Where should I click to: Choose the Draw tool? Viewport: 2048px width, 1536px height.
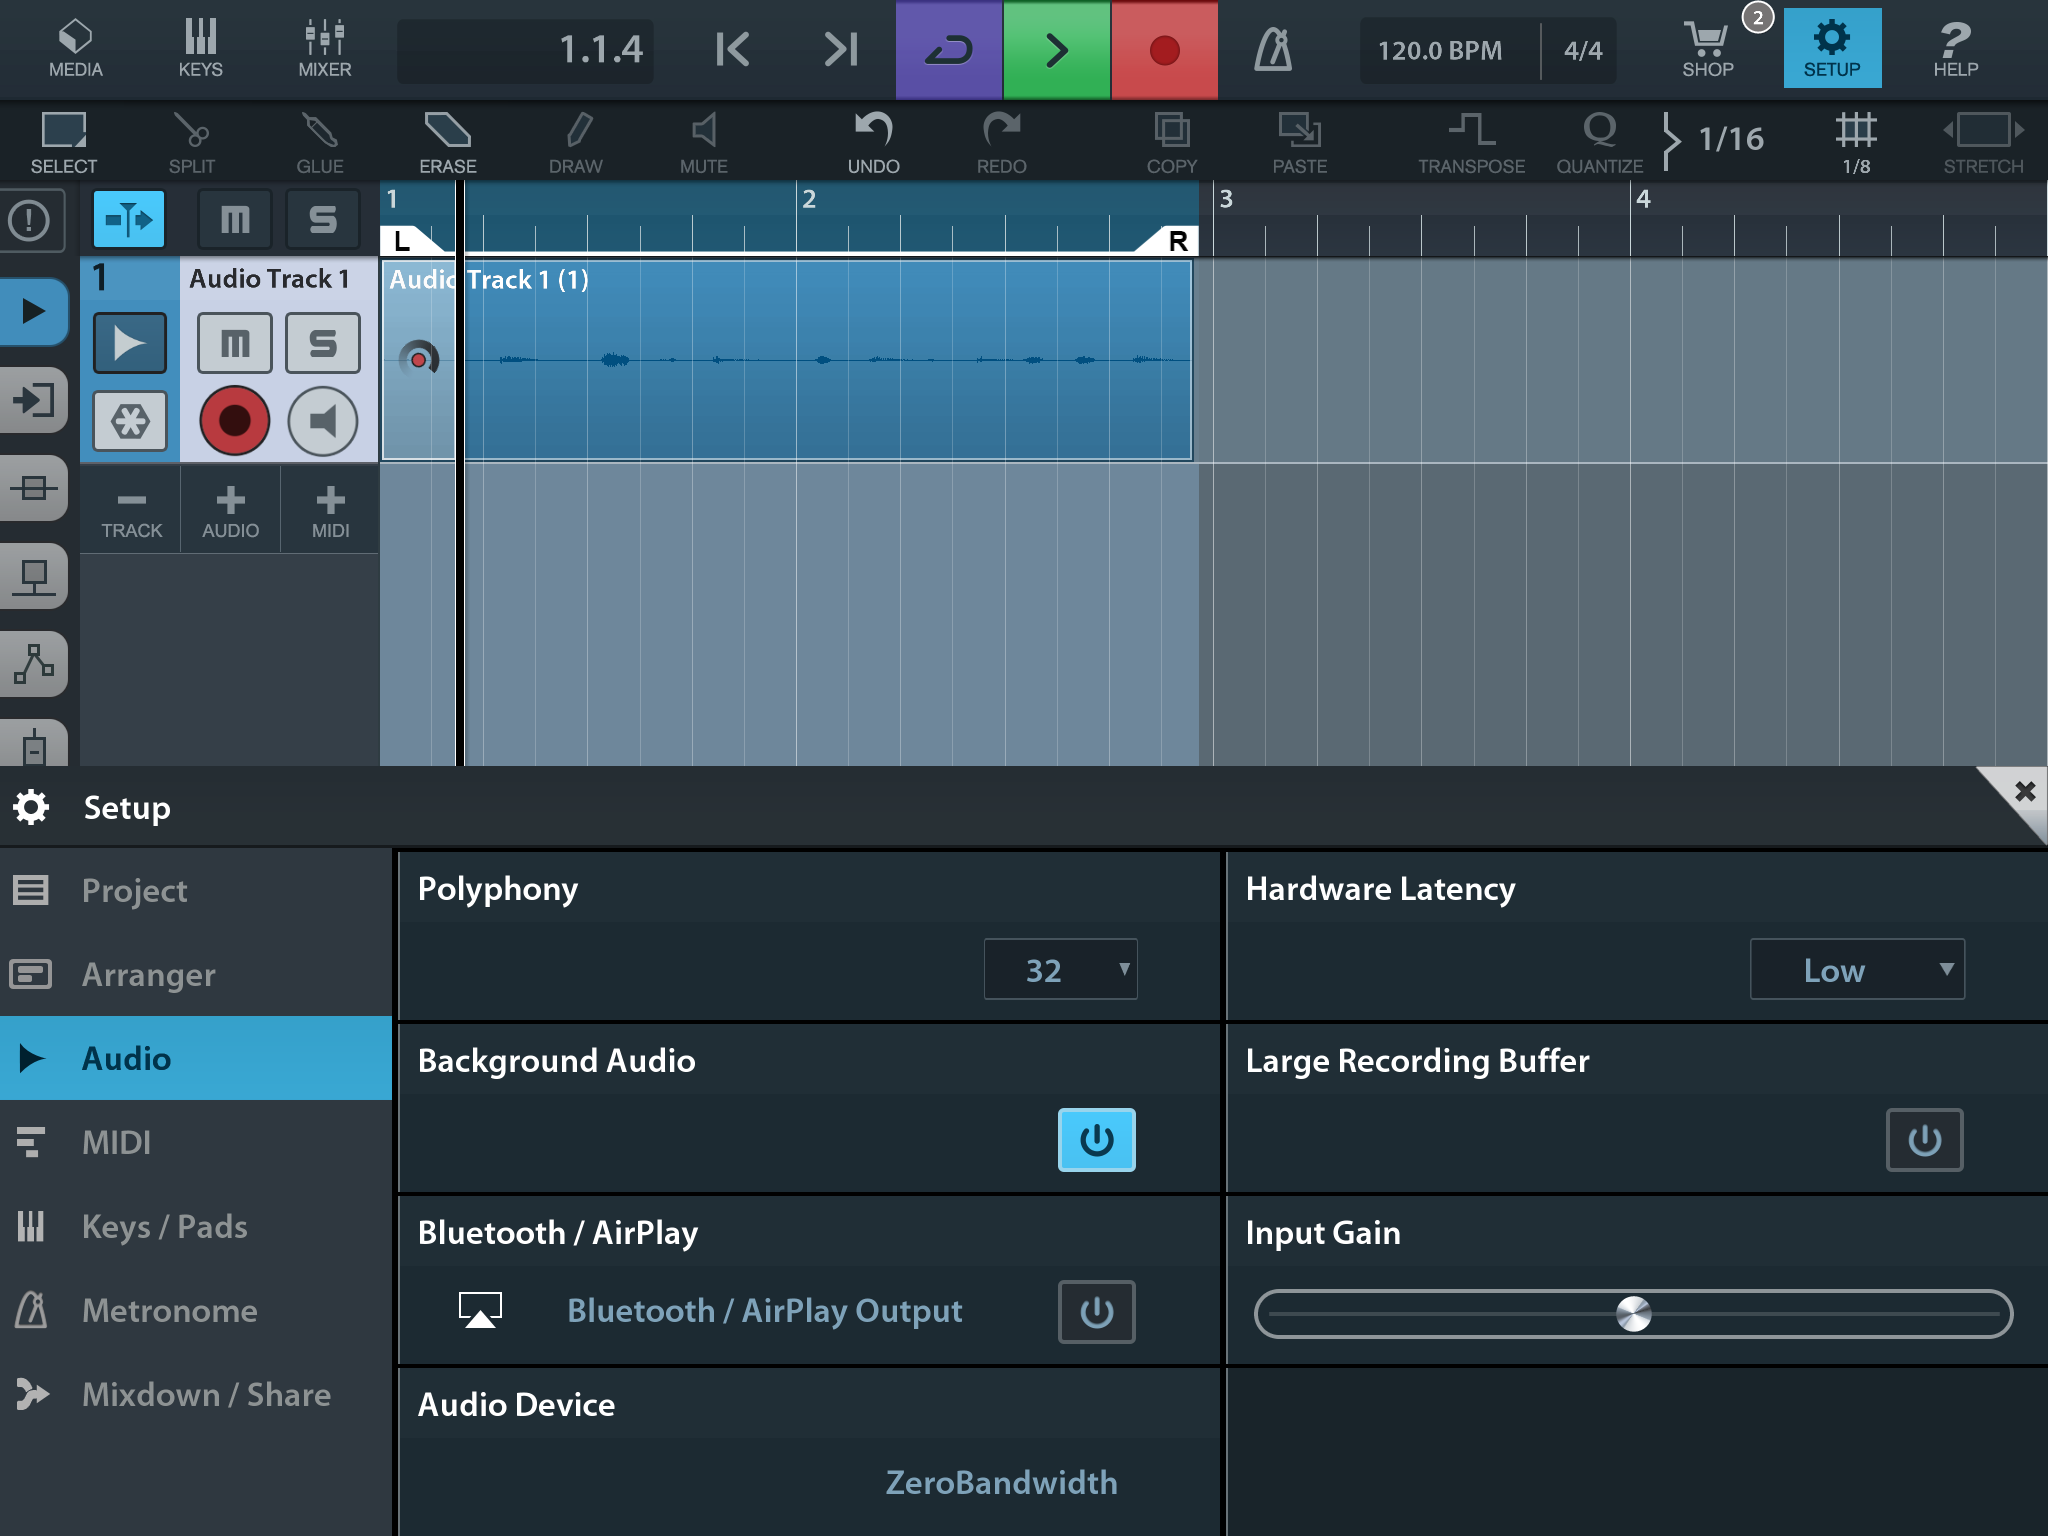(x=576, y=141)
